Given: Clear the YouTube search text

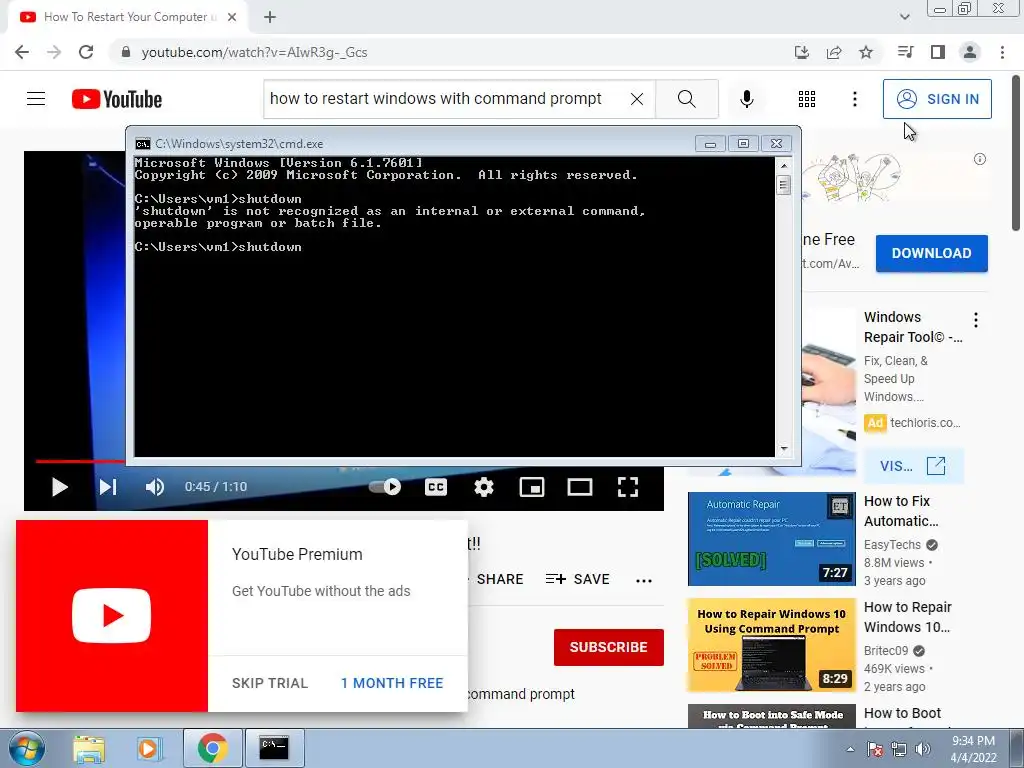Looking at the screenshot, I should point(637,99).
